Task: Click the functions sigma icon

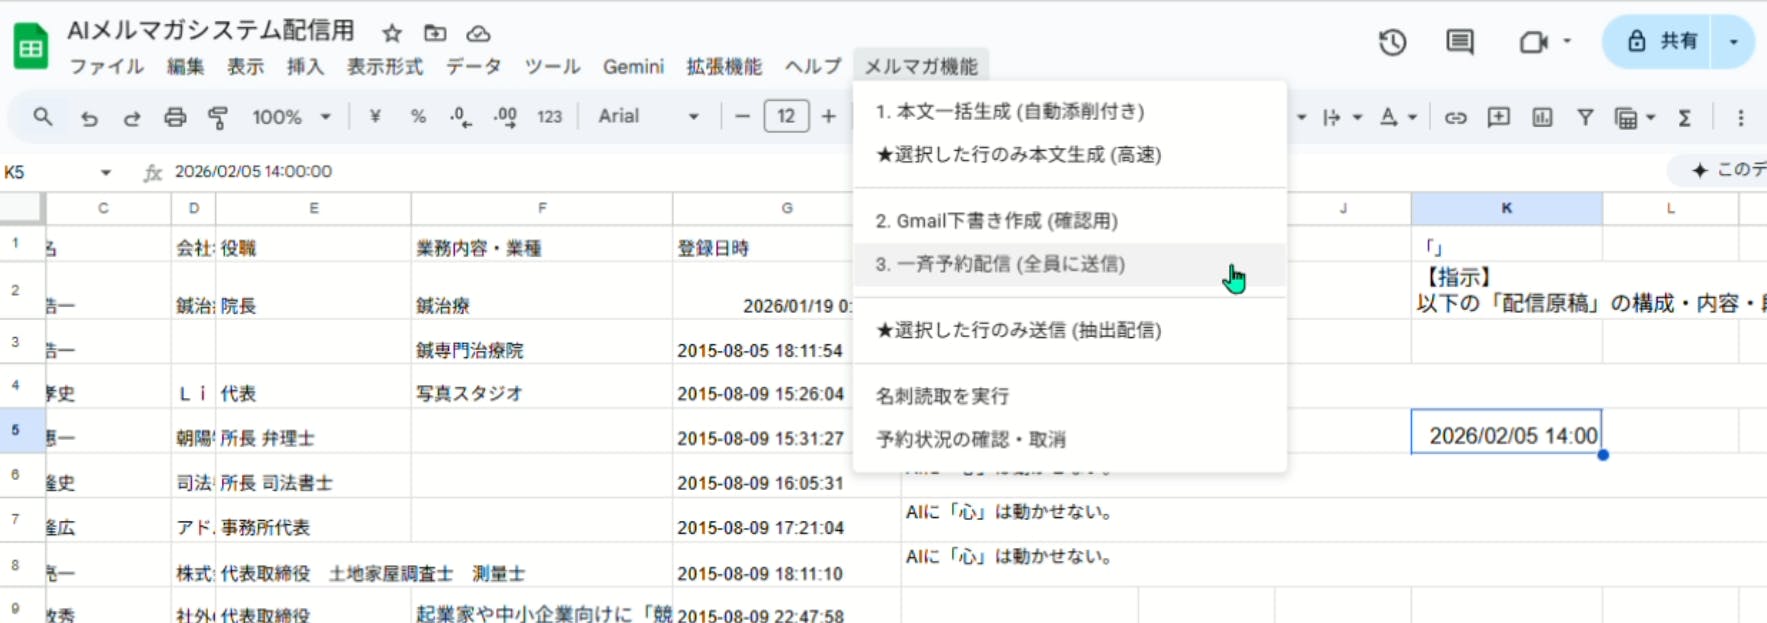Action: tap(1685, 117)
